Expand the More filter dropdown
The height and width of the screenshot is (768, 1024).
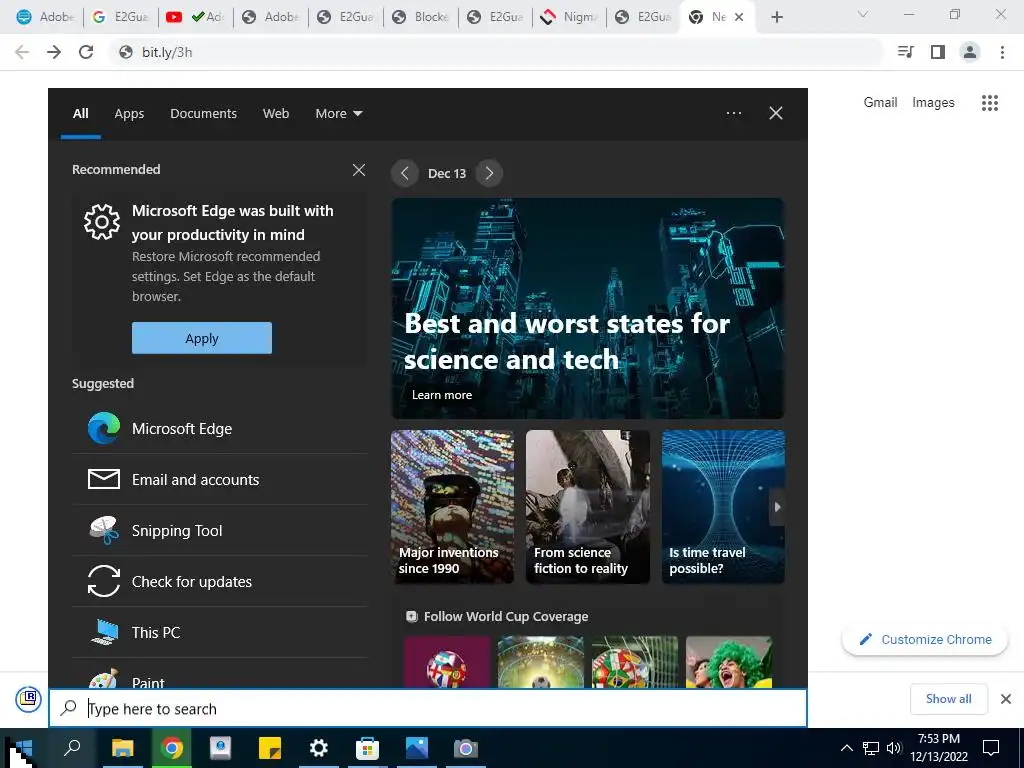[338, 114]
